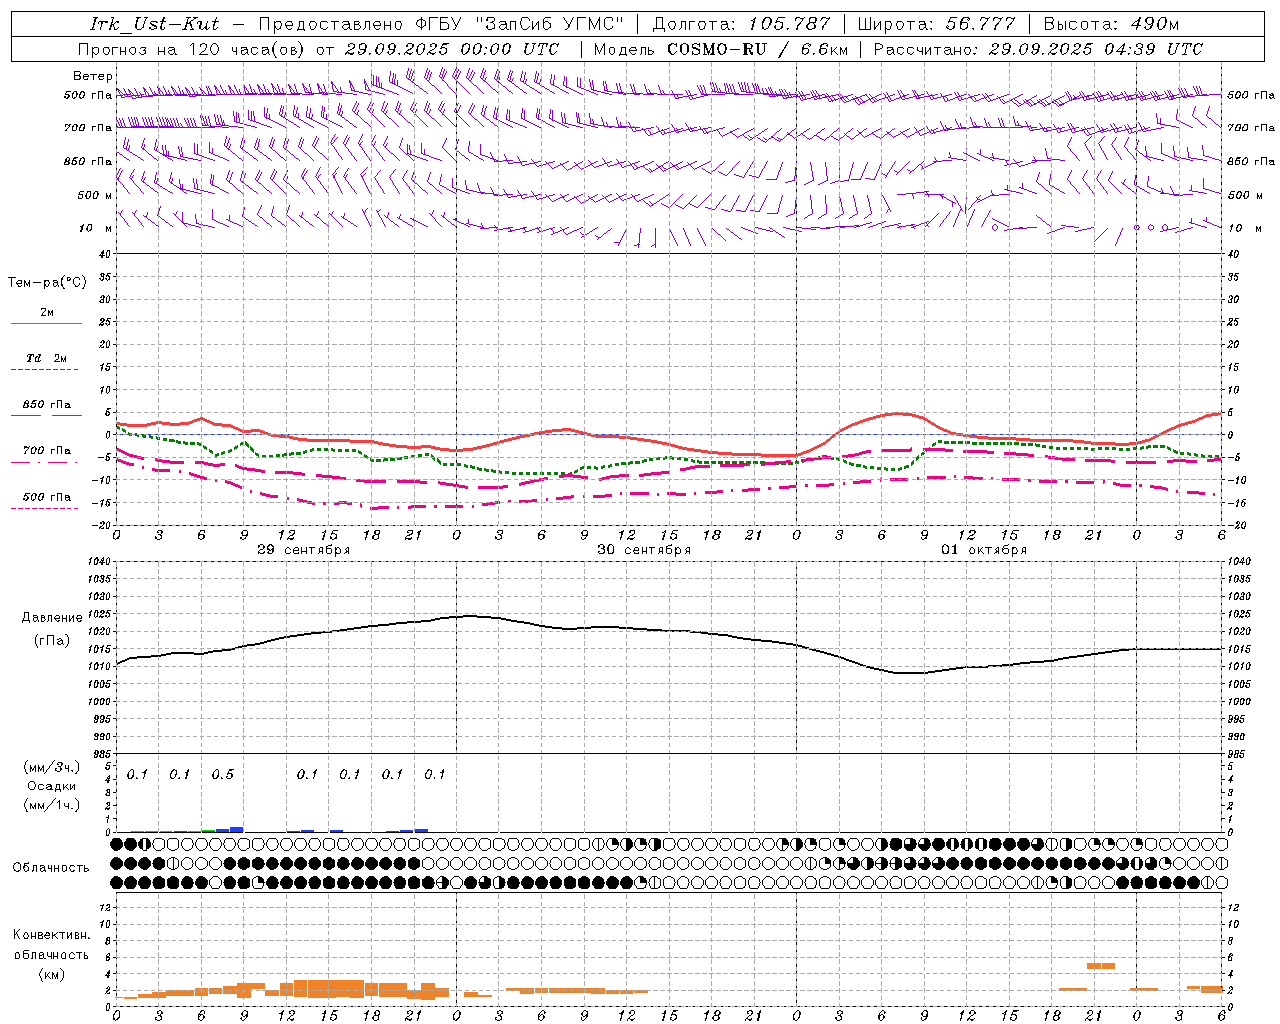Select the 'Широта: 56.777' header value
The height and width of the screenshot is (1024, 1280).
[937, 24]
